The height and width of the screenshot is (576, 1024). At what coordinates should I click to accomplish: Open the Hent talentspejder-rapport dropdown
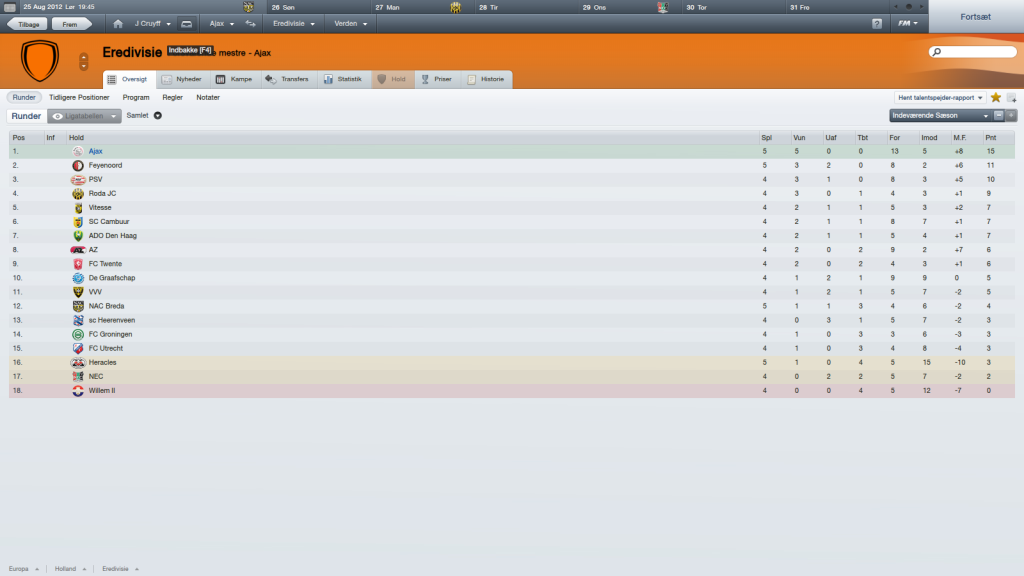(x=940, y=97)
